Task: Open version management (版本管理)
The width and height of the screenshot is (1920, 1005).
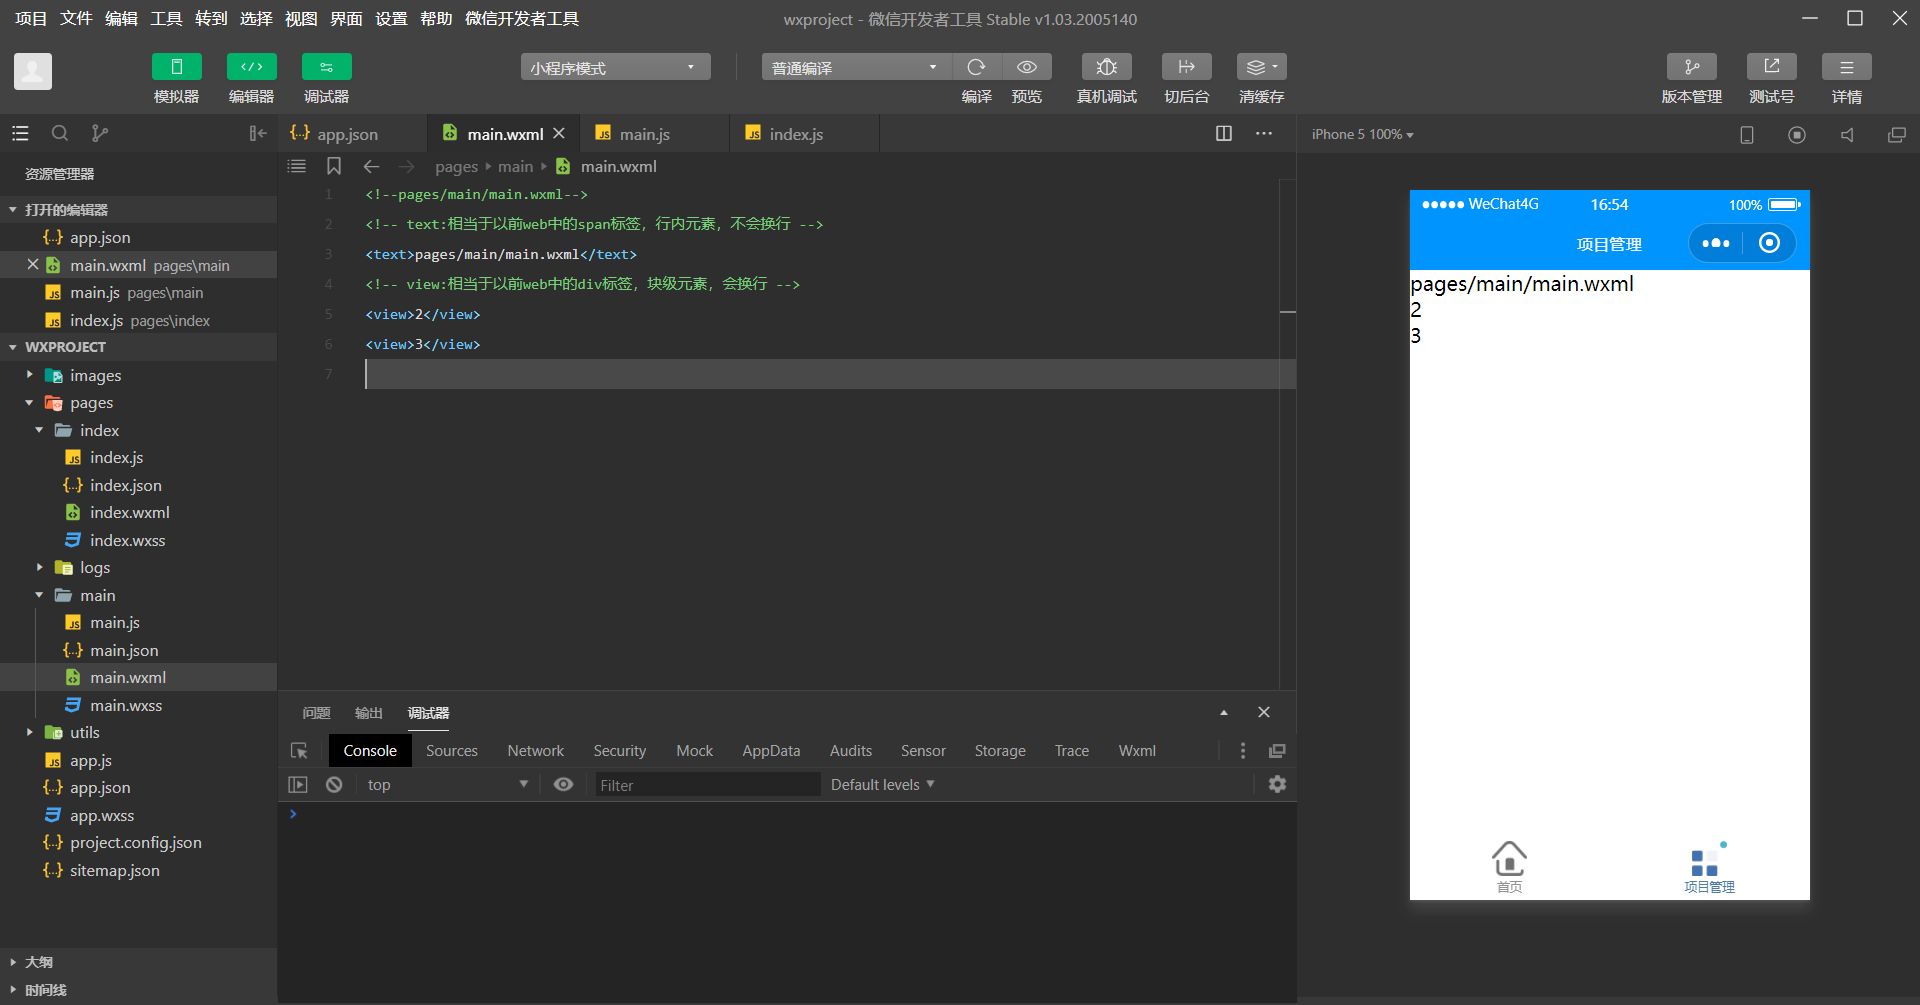Action: pos(1692,67)
